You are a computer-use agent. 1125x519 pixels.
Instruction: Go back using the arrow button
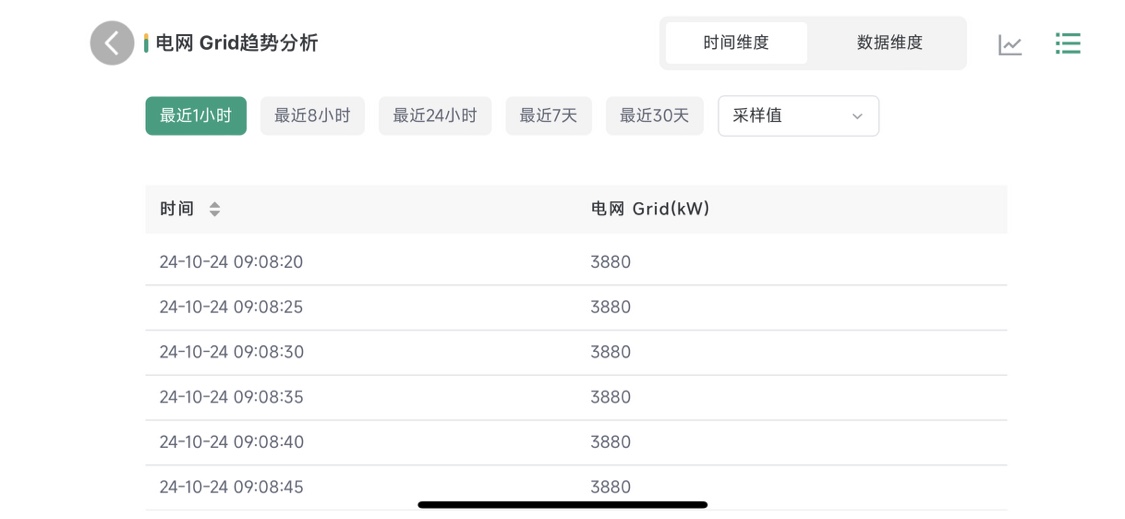(x=112, y=43)
